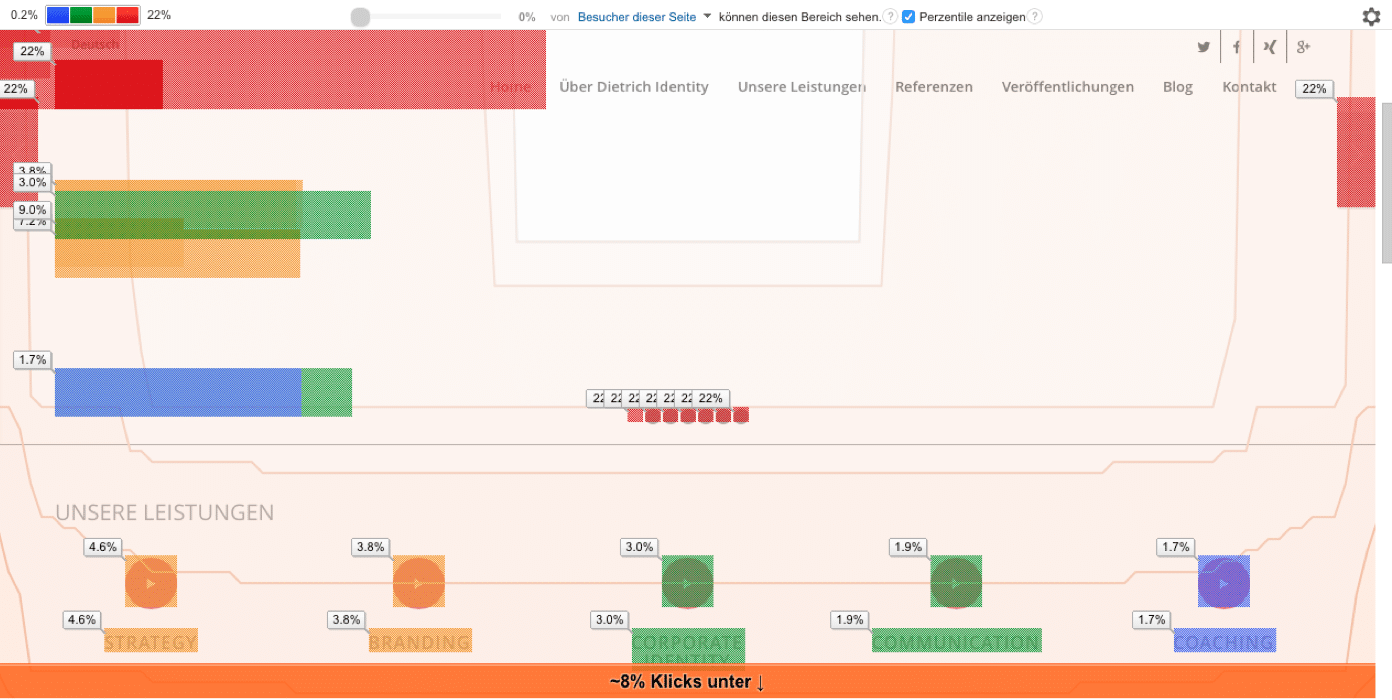The image size is (1392, 700).
Task: Click the Facebook social icon
Action: 1237,47
